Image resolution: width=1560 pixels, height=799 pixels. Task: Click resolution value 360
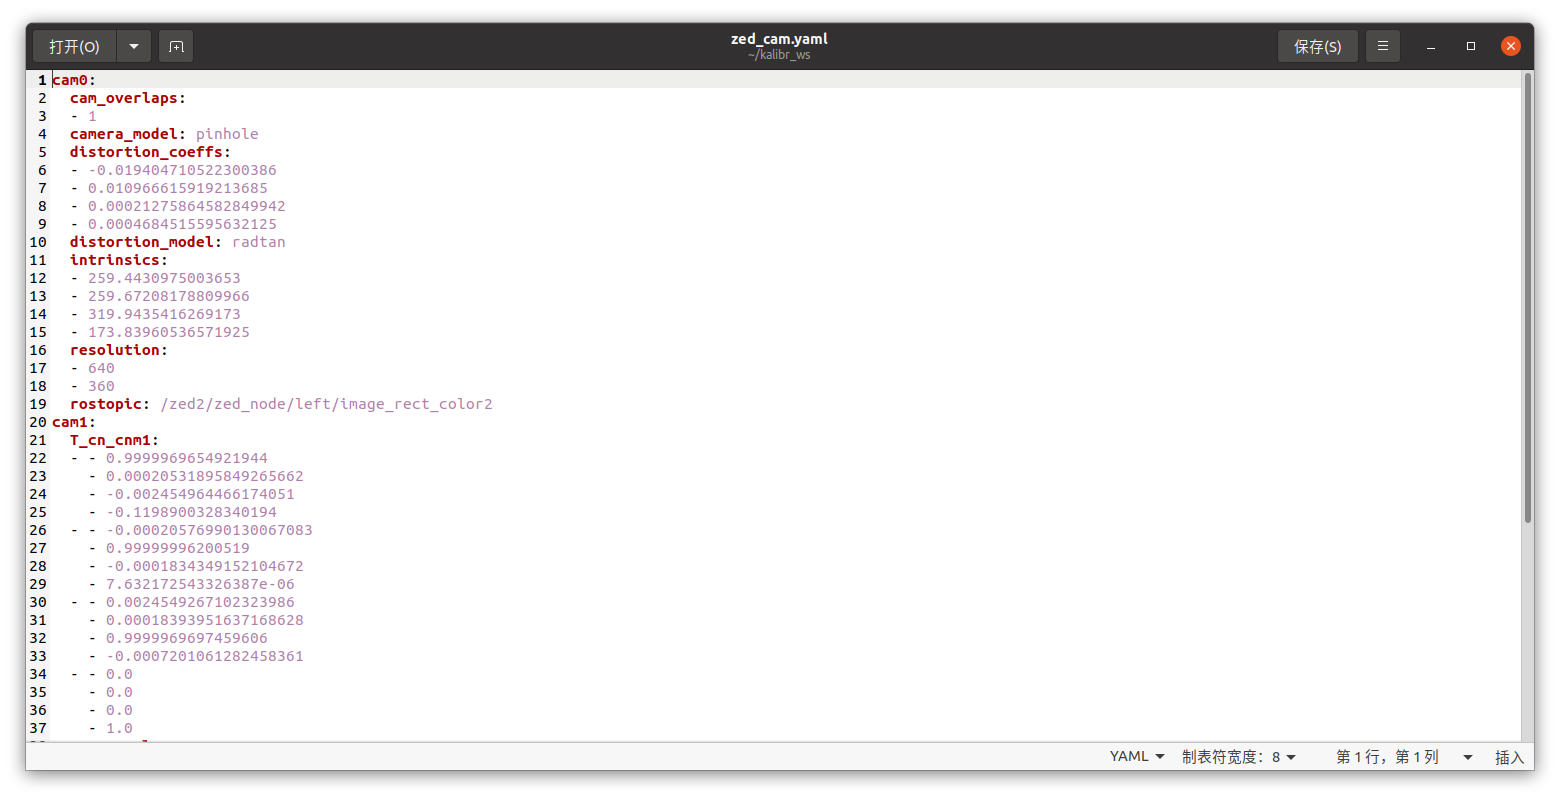point(101,386)
